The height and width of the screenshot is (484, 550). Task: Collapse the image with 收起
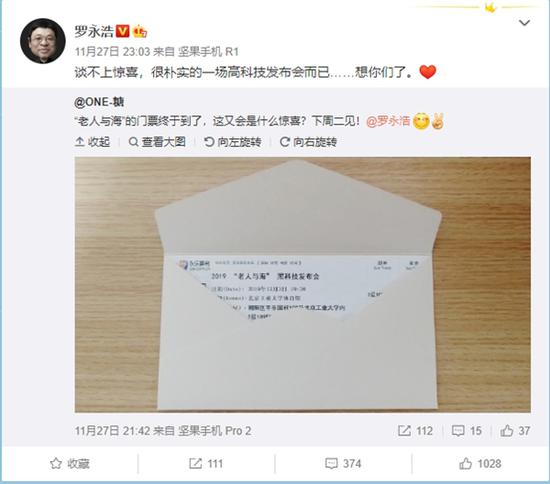tap(93, 142)
